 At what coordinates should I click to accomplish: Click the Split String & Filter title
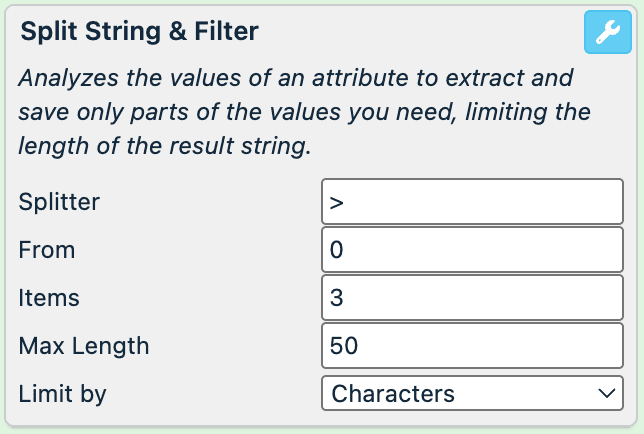[x=139, y=32]
